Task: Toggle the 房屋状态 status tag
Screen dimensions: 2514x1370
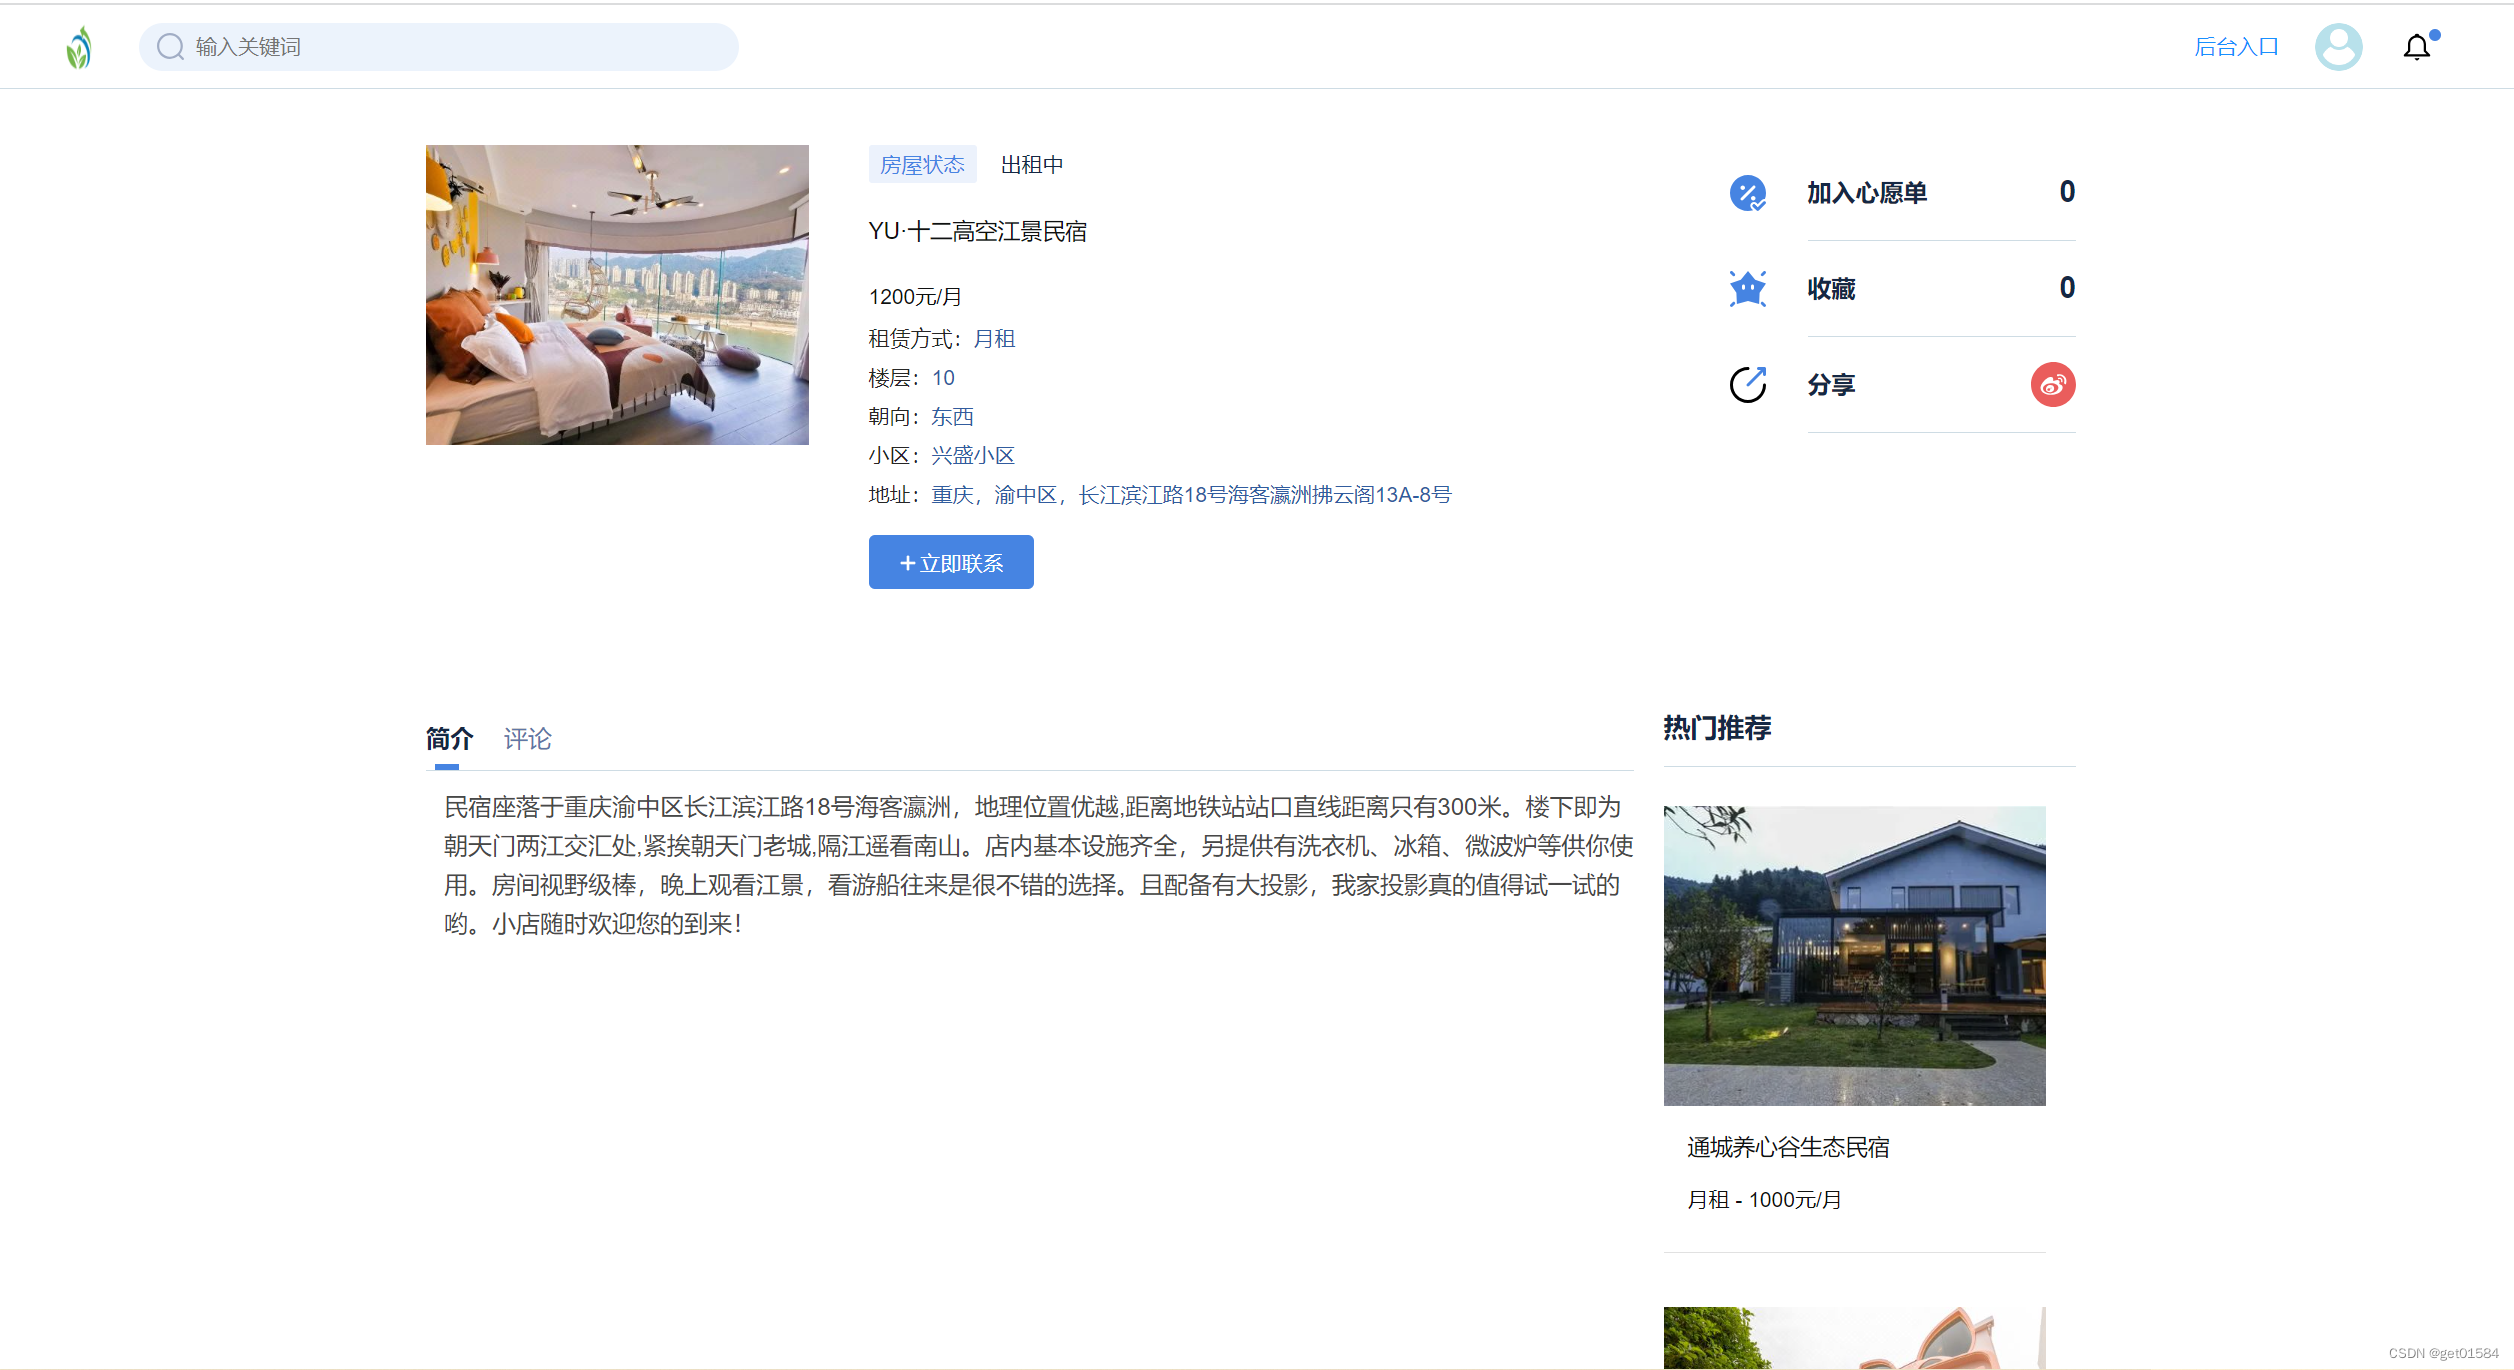Action: coord(922,163)
